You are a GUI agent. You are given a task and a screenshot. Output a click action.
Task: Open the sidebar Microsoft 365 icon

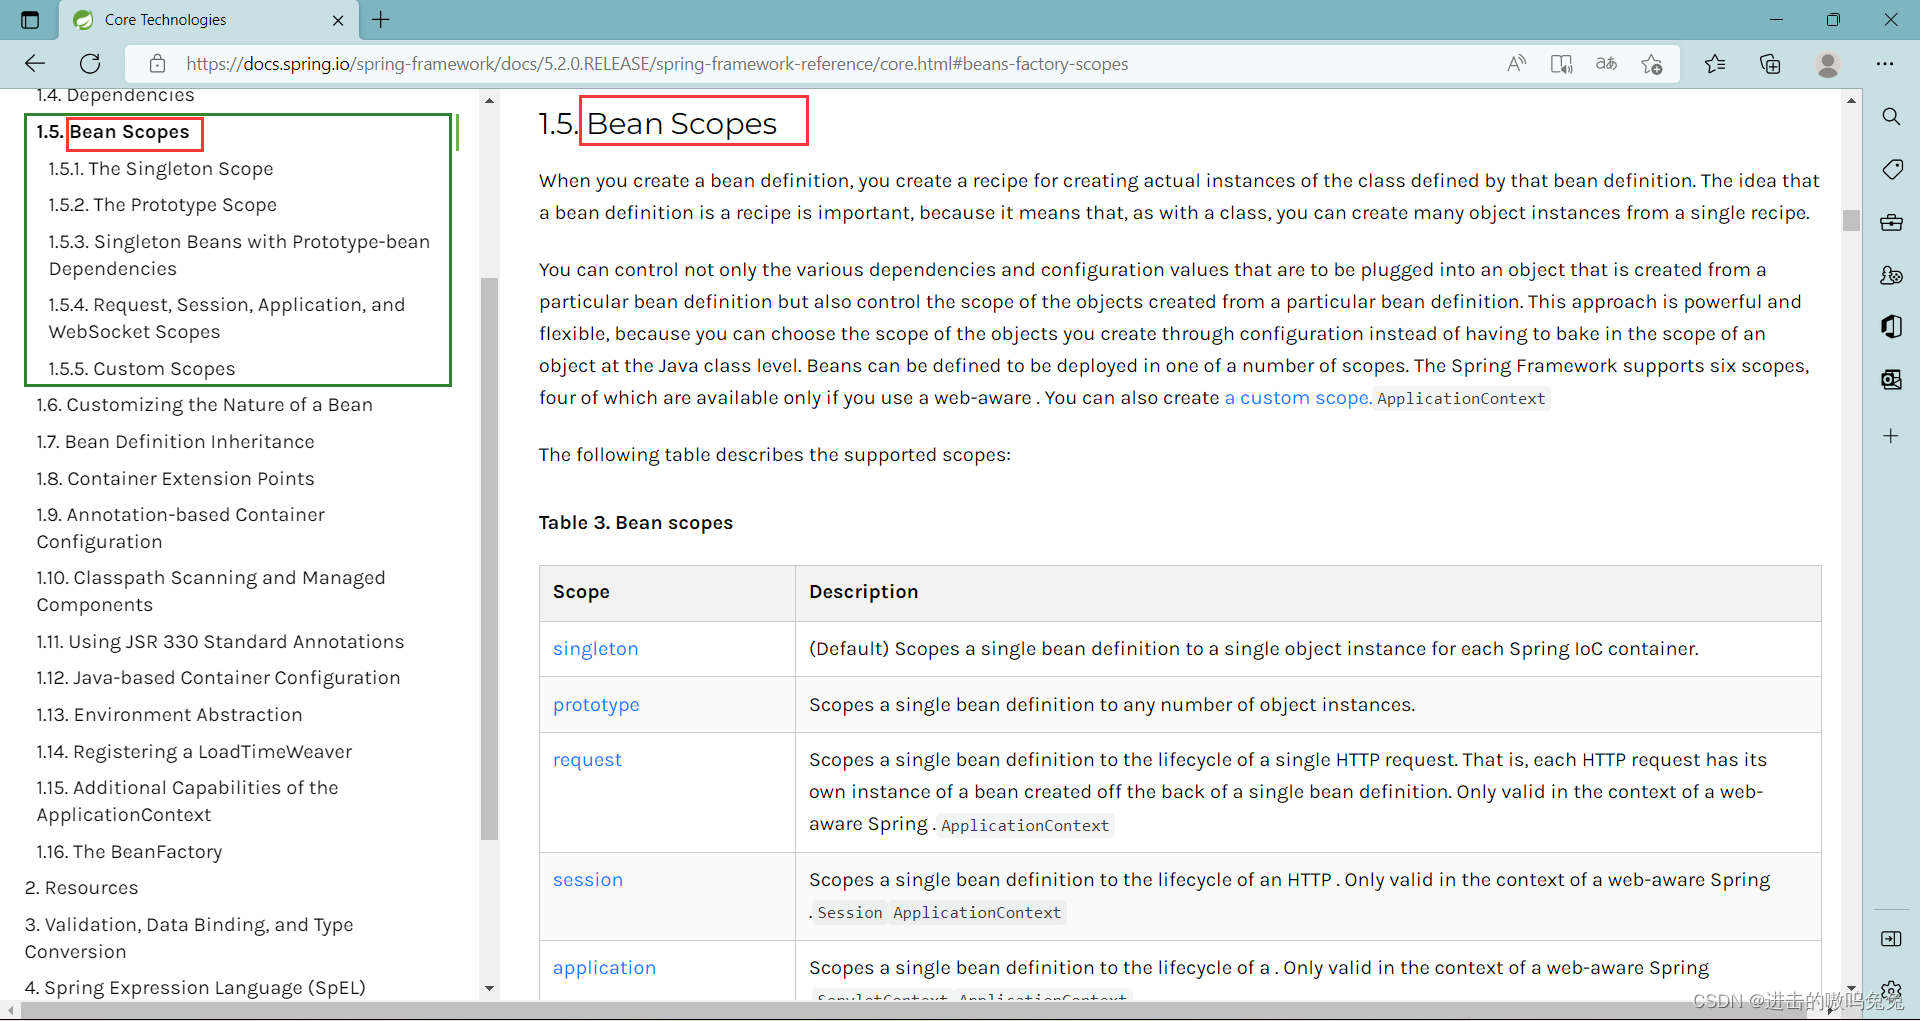tap(1891, 327)
